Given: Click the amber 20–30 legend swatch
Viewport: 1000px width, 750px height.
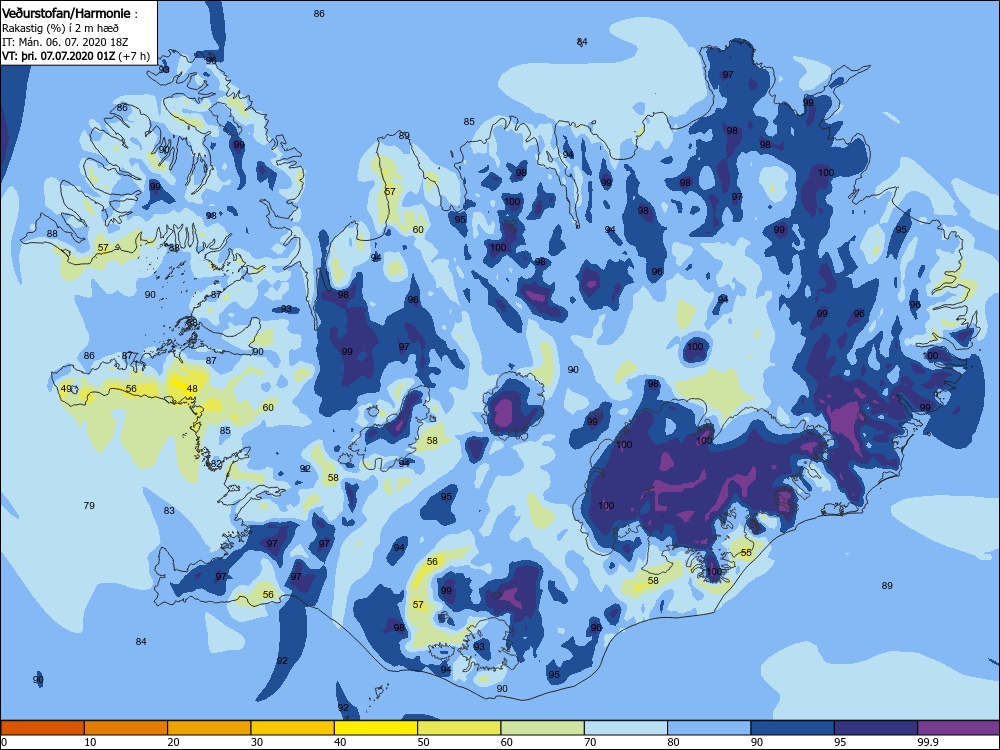Looking at the screenshot, I should [x=209, y=728].
